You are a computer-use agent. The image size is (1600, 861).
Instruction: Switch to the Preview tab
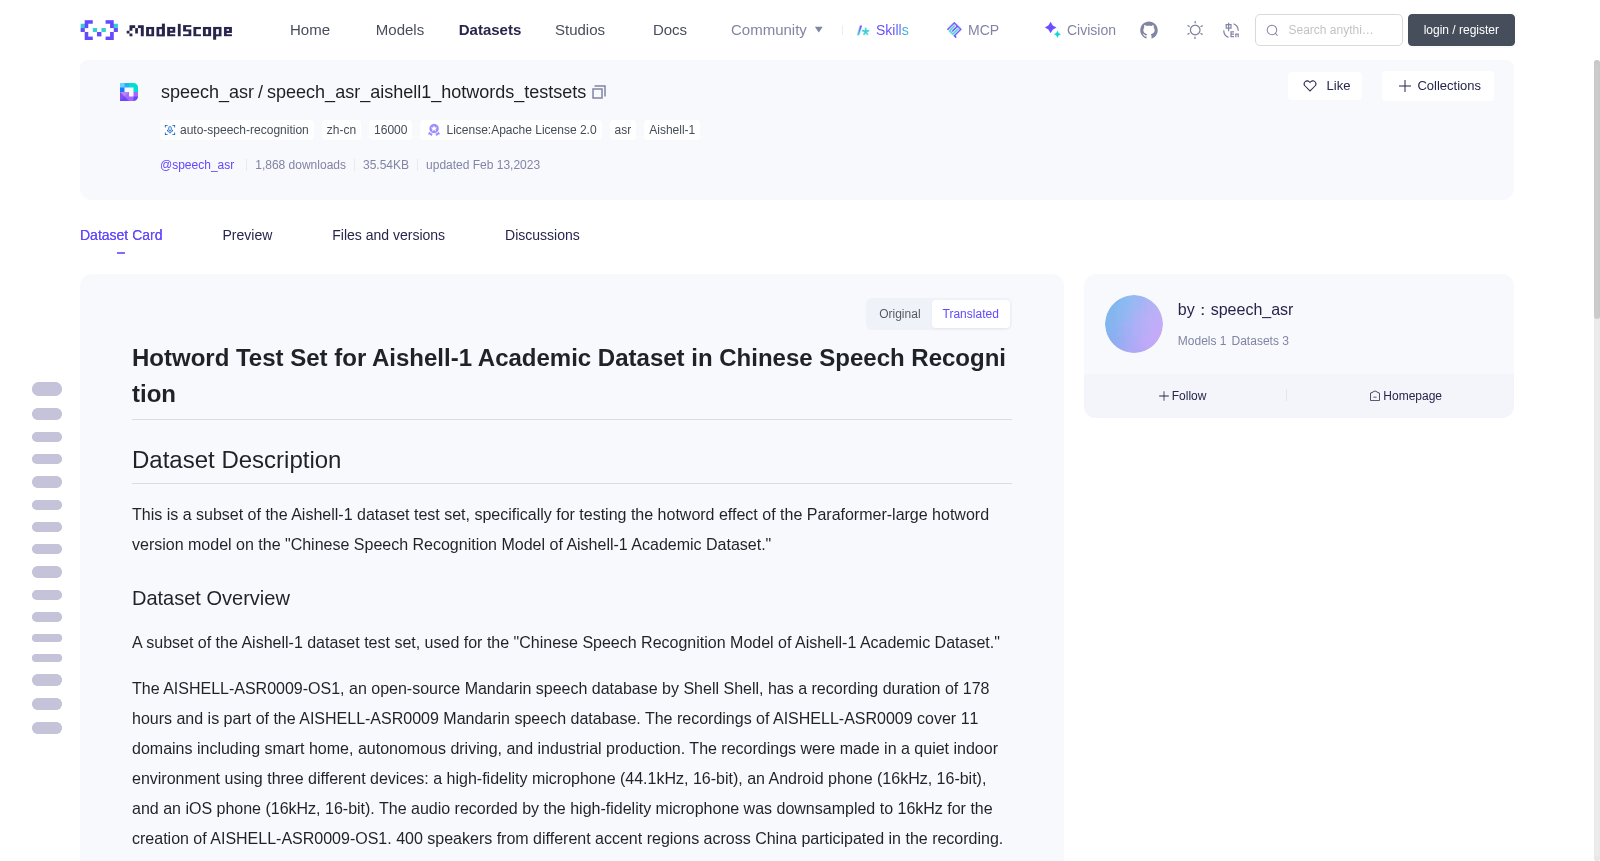click(x=247, y=235)
